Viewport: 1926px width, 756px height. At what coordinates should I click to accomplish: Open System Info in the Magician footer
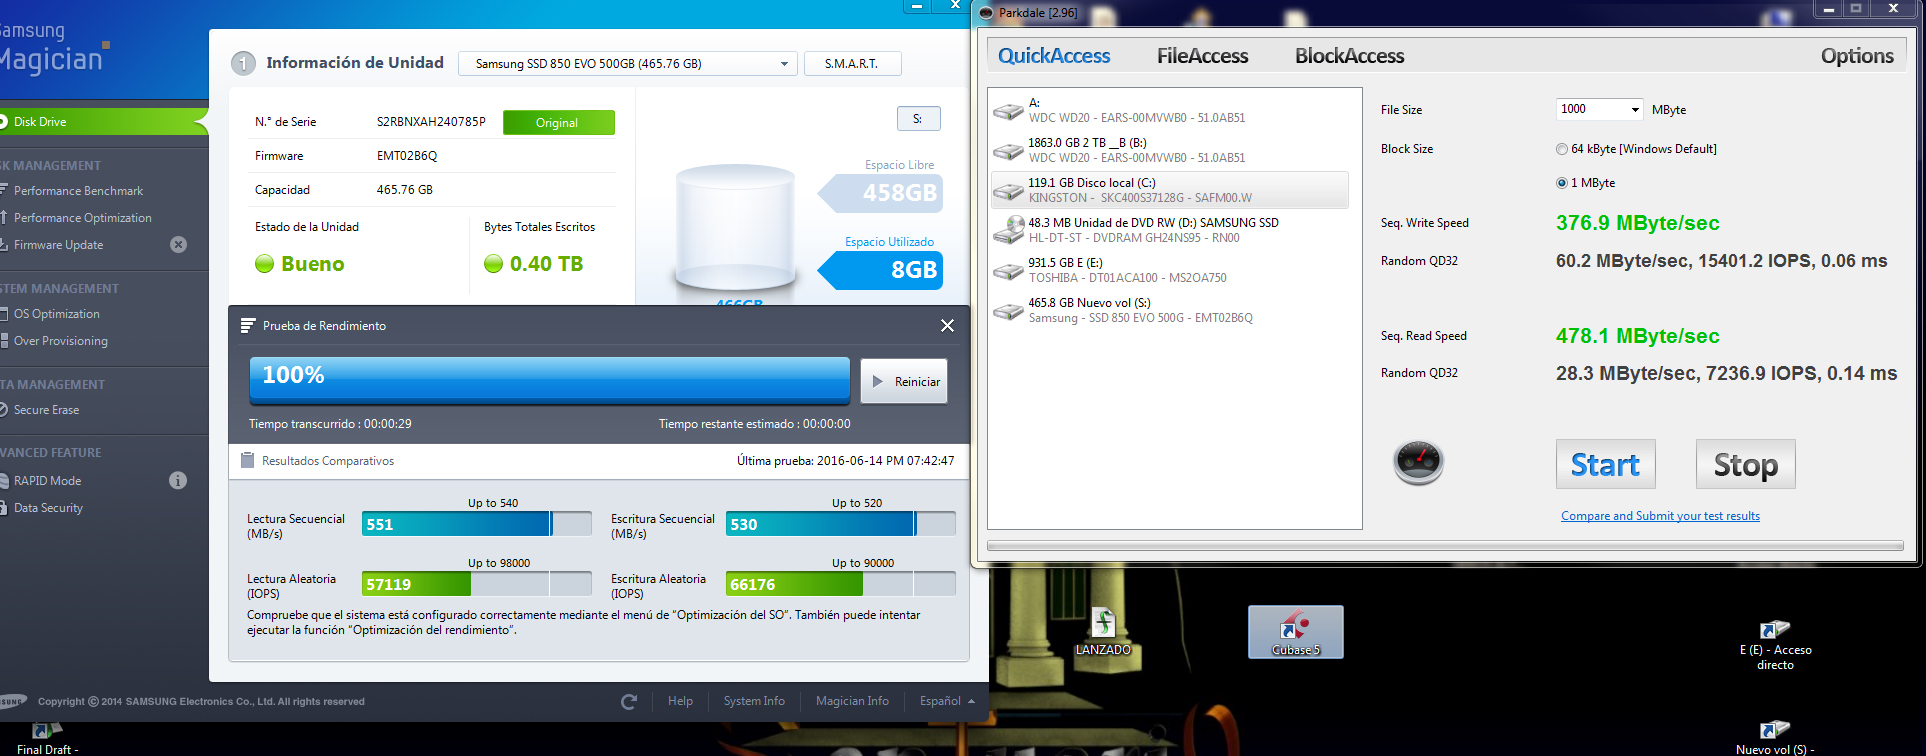754,702
